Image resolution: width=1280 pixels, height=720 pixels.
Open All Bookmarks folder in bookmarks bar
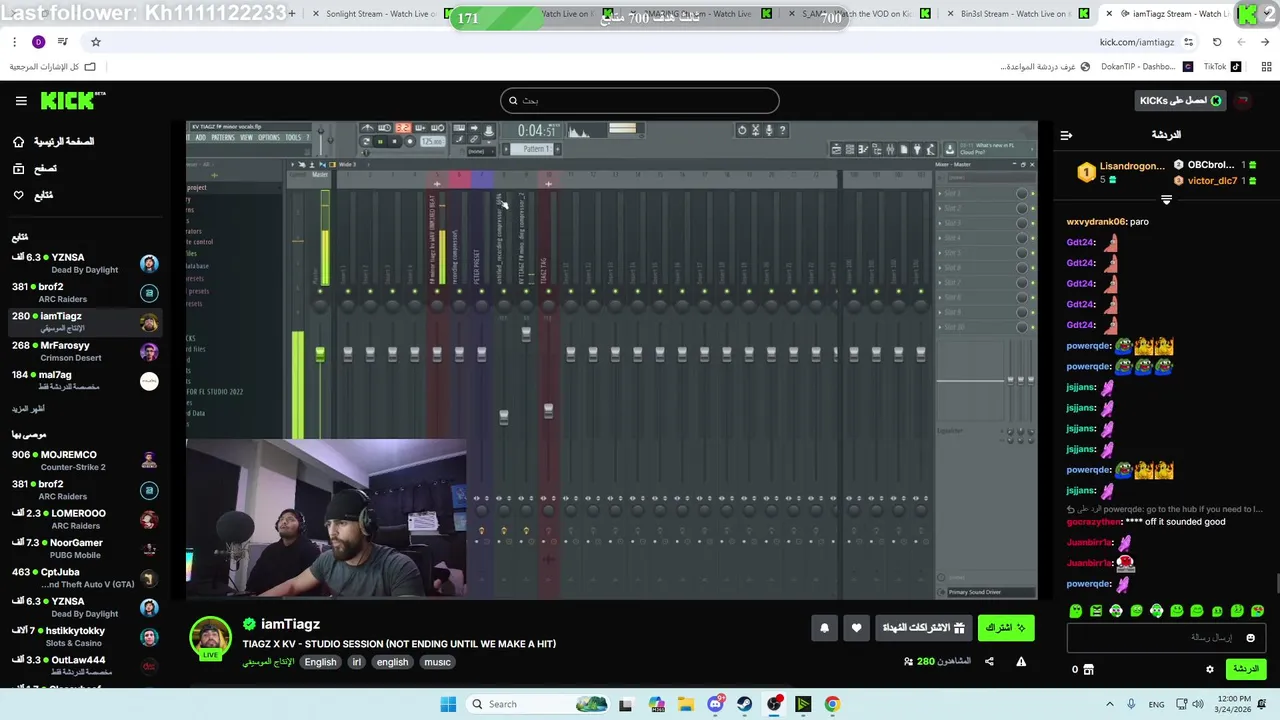52,67
